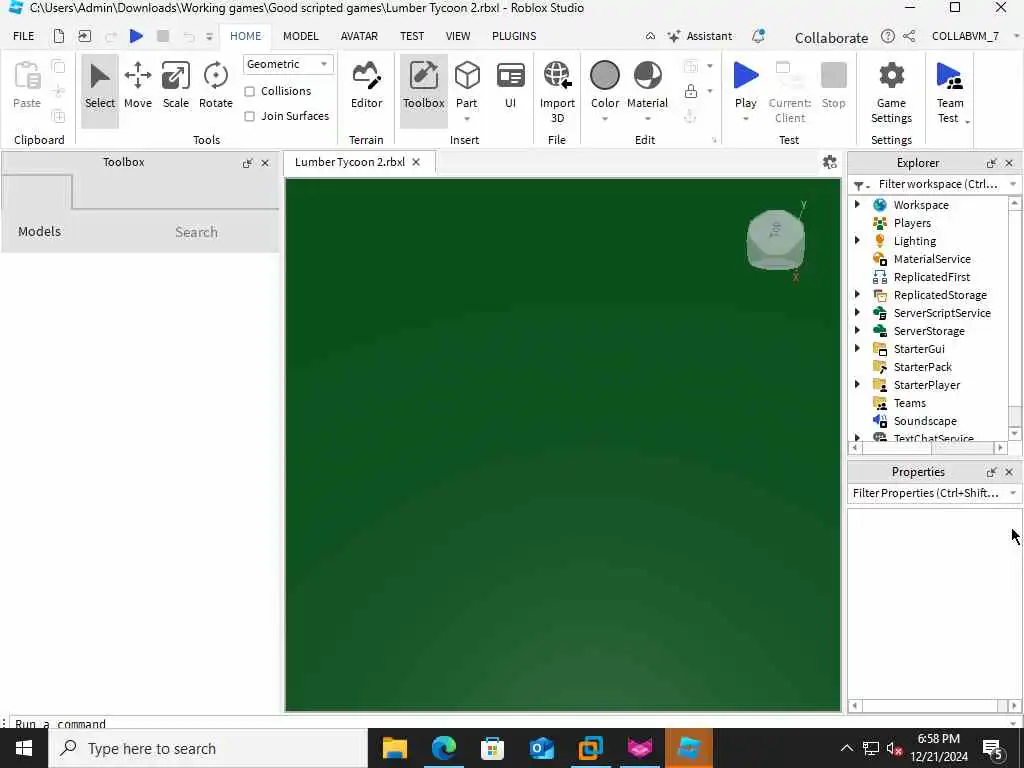Click the share icon
This screenshot has width=1024, height=768.
(x=908, y=36)
